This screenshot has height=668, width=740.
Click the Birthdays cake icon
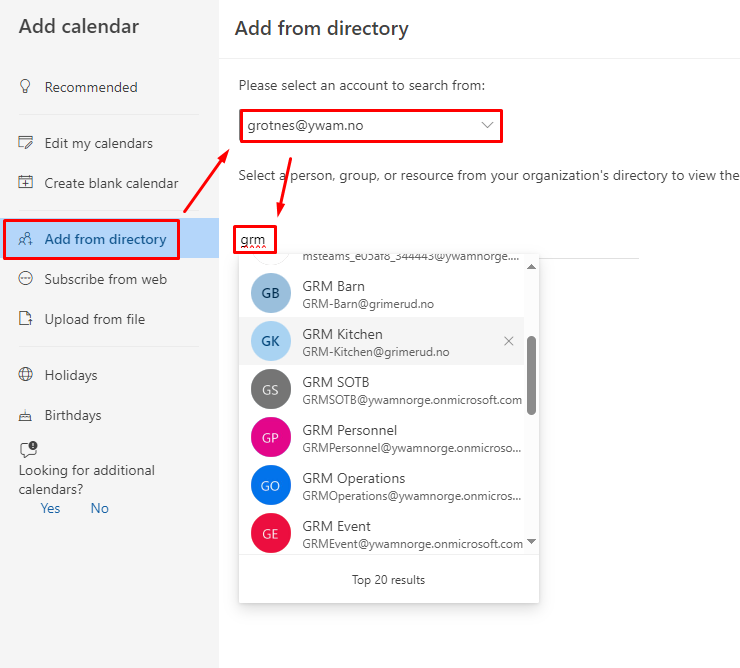26,415
